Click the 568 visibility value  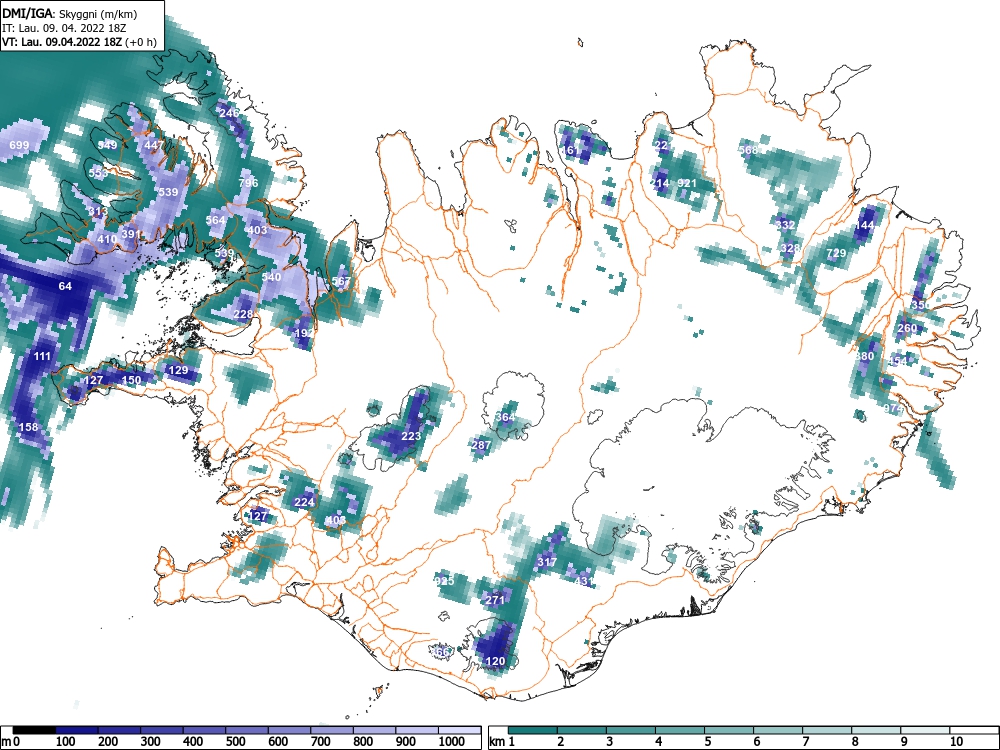click(748, 150)
